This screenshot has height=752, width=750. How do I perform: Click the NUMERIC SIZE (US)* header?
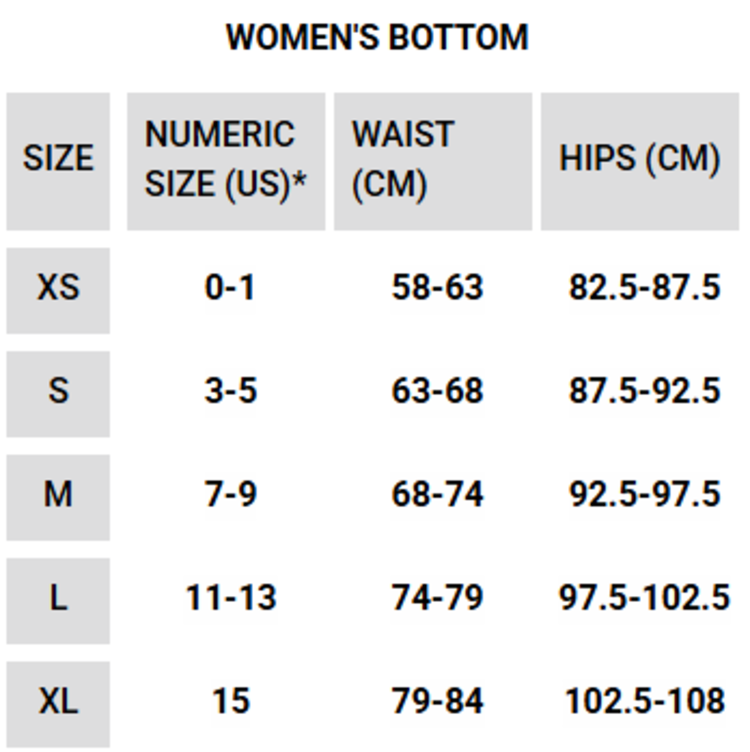click(x=226, y=160)
